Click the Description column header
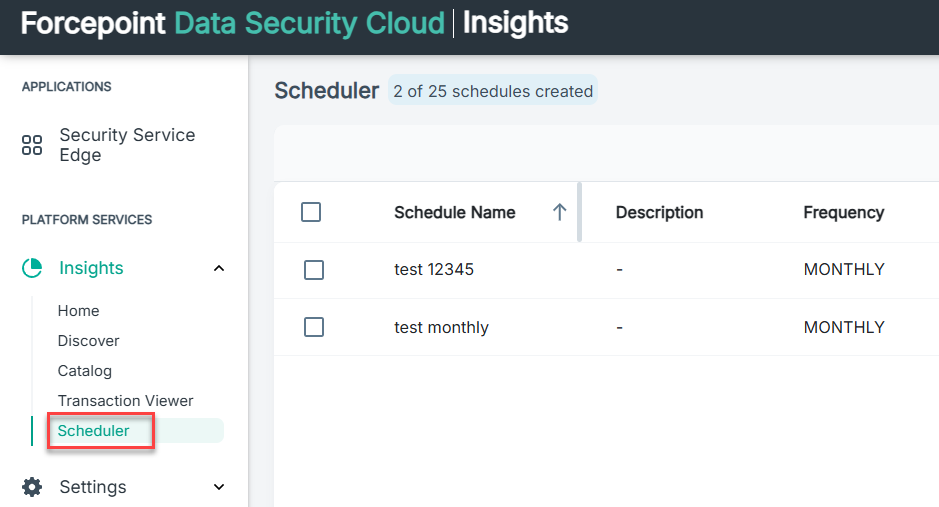This screenshot has height=507, width=939. 659,212
